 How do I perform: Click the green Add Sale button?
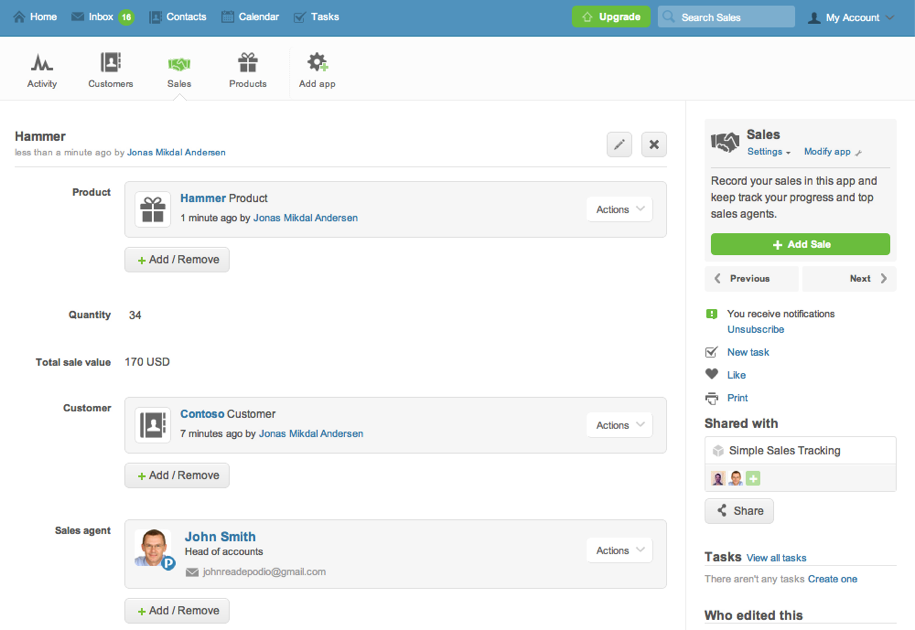pos(800,244)
